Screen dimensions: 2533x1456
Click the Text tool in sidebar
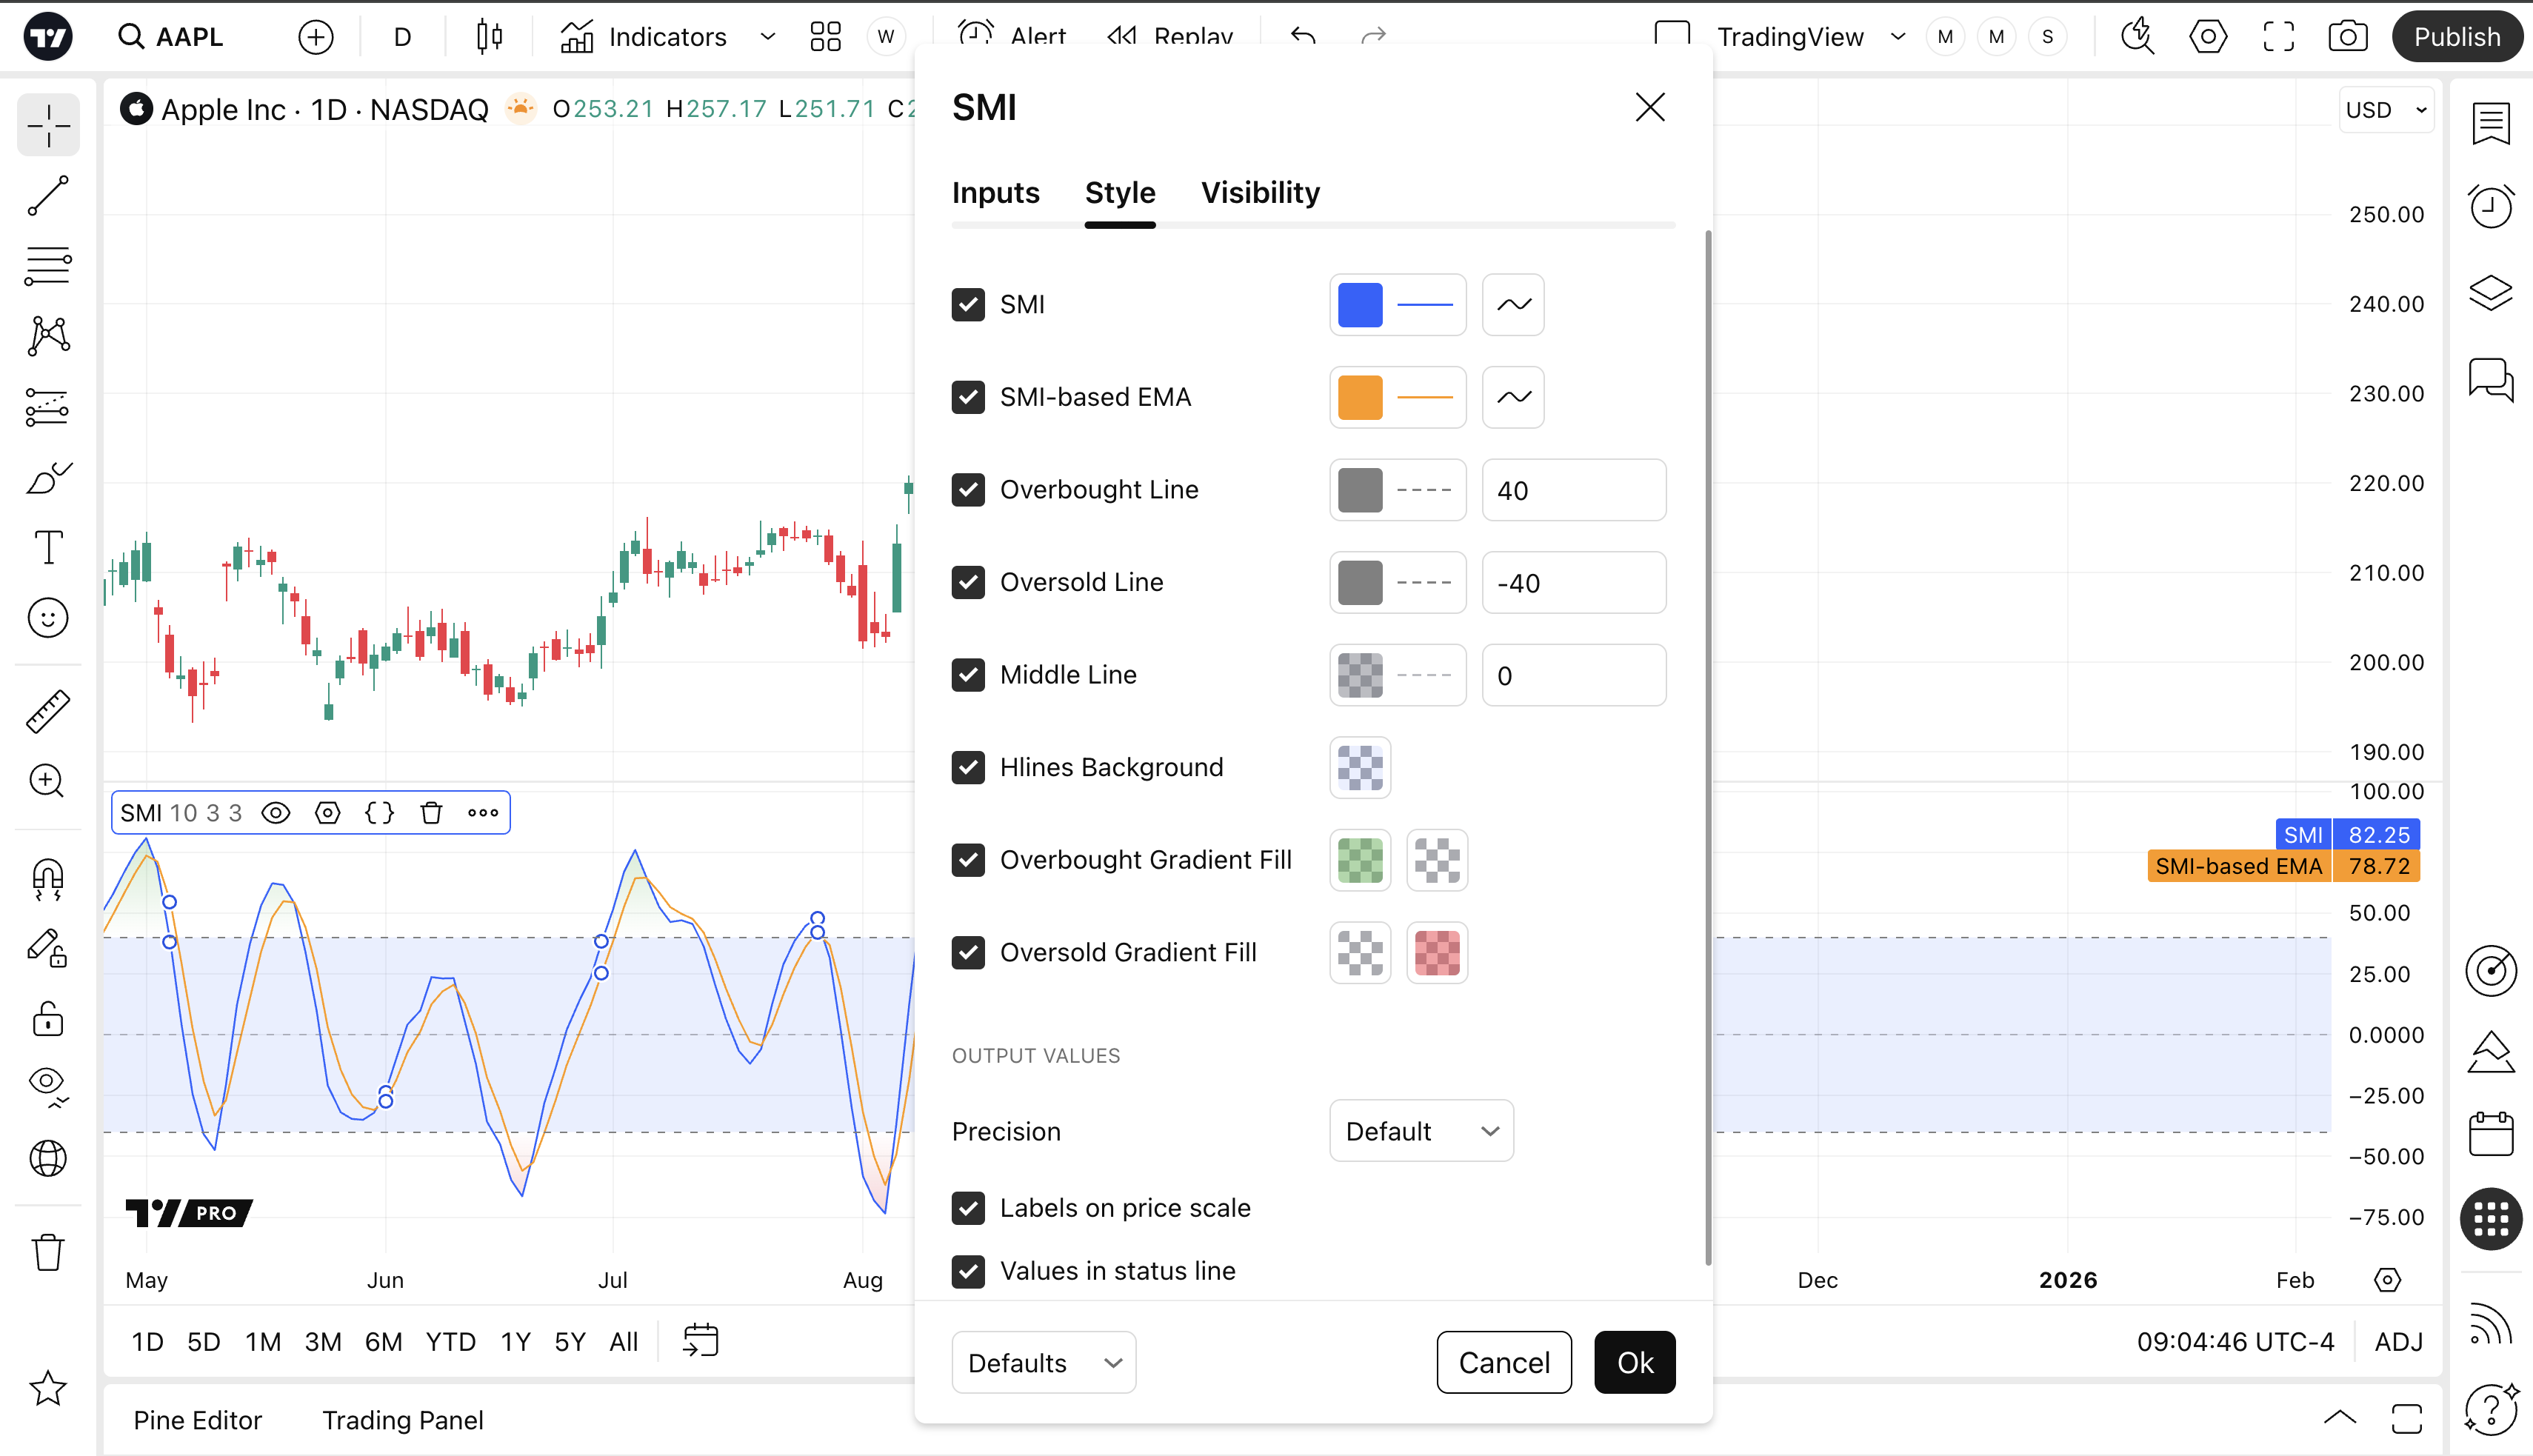click(47, 547)
